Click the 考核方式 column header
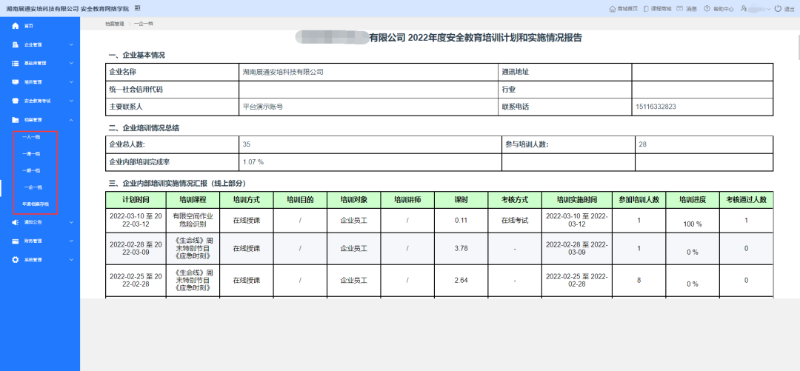This screenshot has width=800, height=371. click(x=515, y=200)
